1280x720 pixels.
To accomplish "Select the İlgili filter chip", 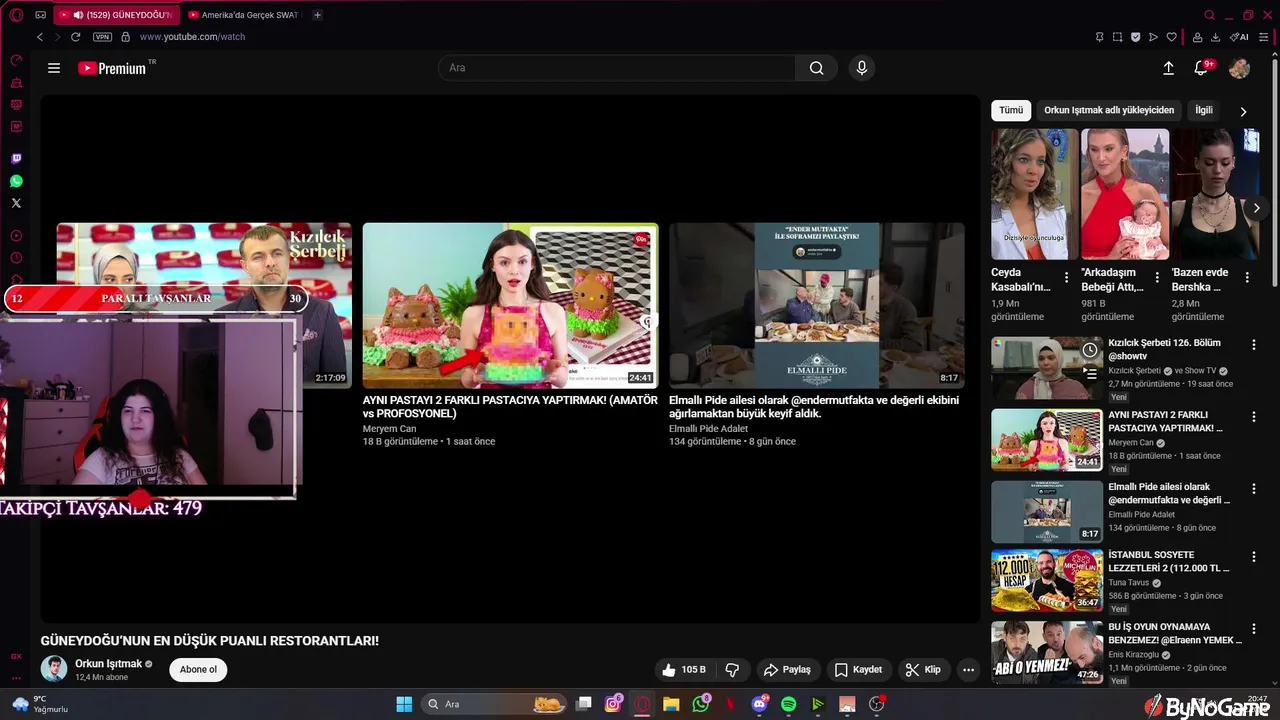I will click(x=1204, y=110).
